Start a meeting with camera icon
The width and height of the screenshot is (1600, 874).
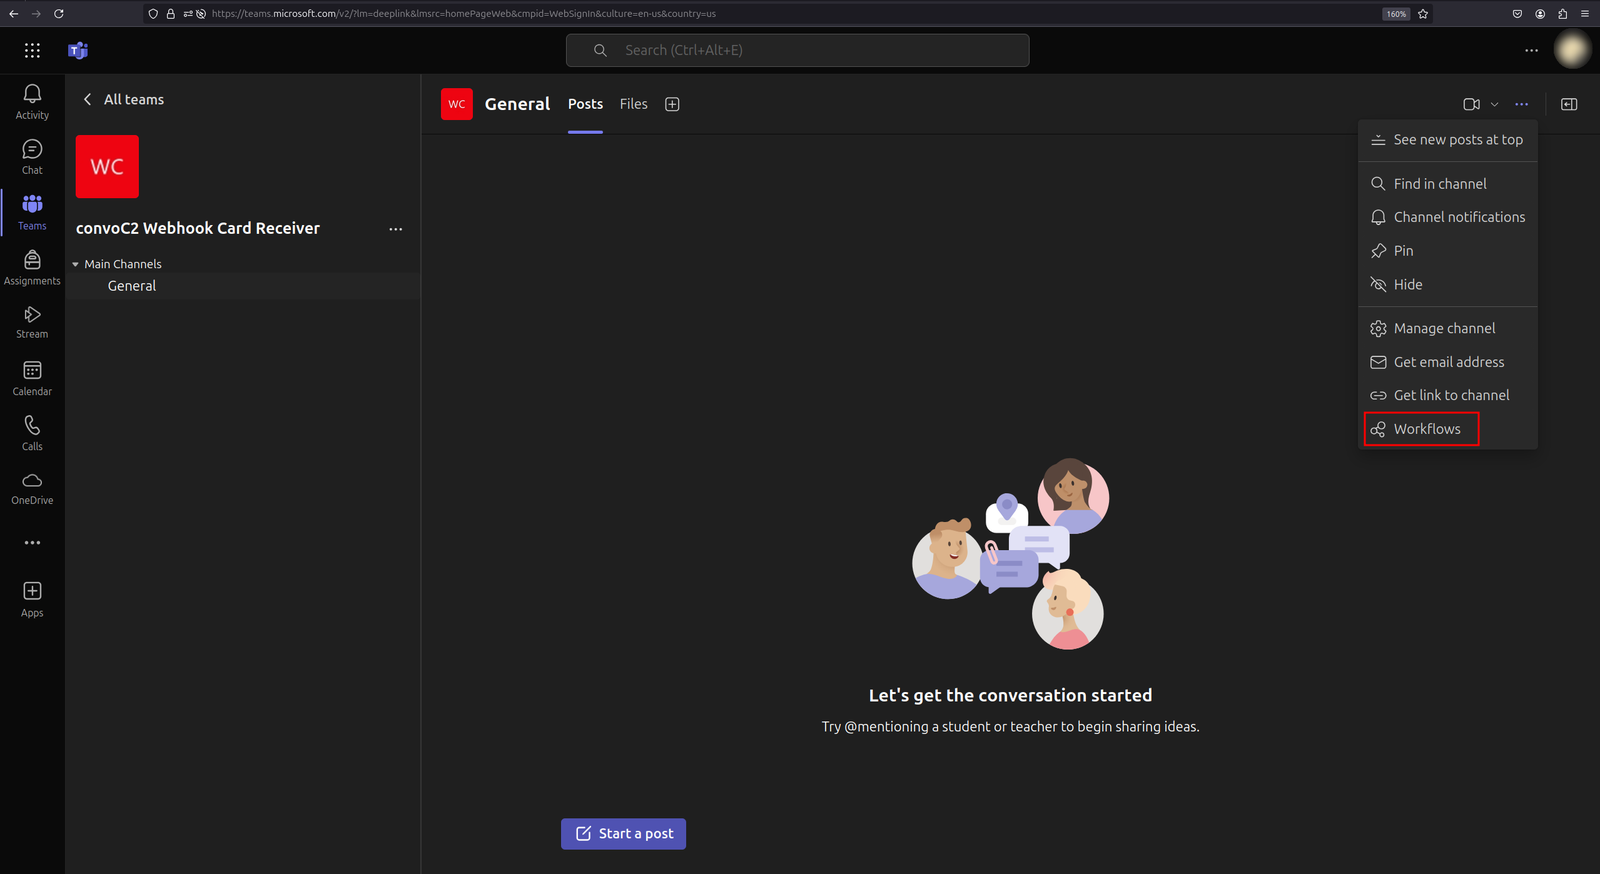click(1471, 104)
